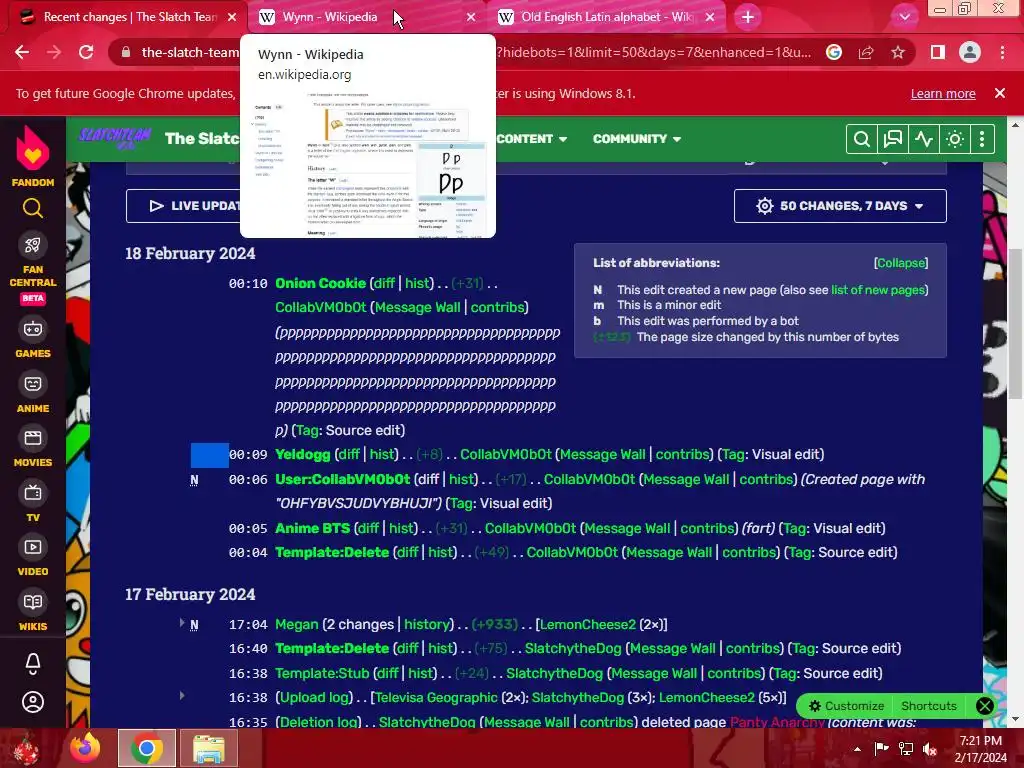Switch to Recent changes tab
The image size is (1024, 768).
click(x=129, y=17)
